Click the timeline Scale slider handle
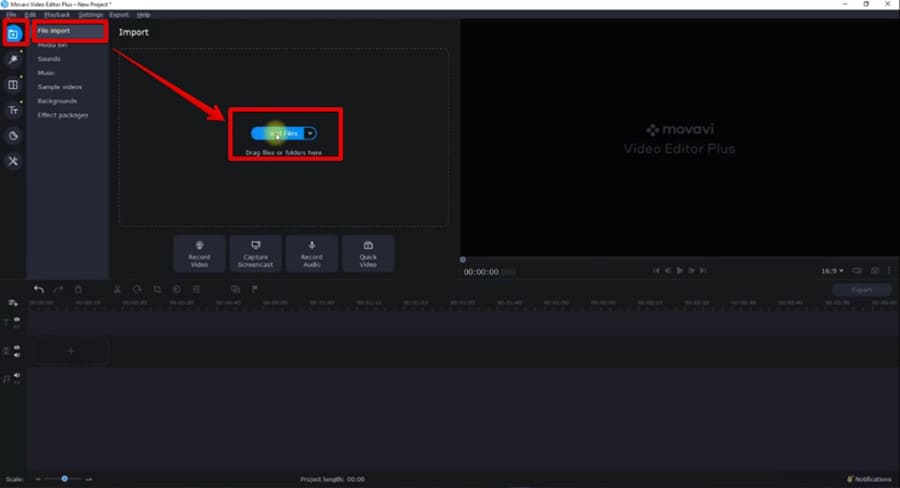This screenshot has height=488, width=900. point(64,478)
